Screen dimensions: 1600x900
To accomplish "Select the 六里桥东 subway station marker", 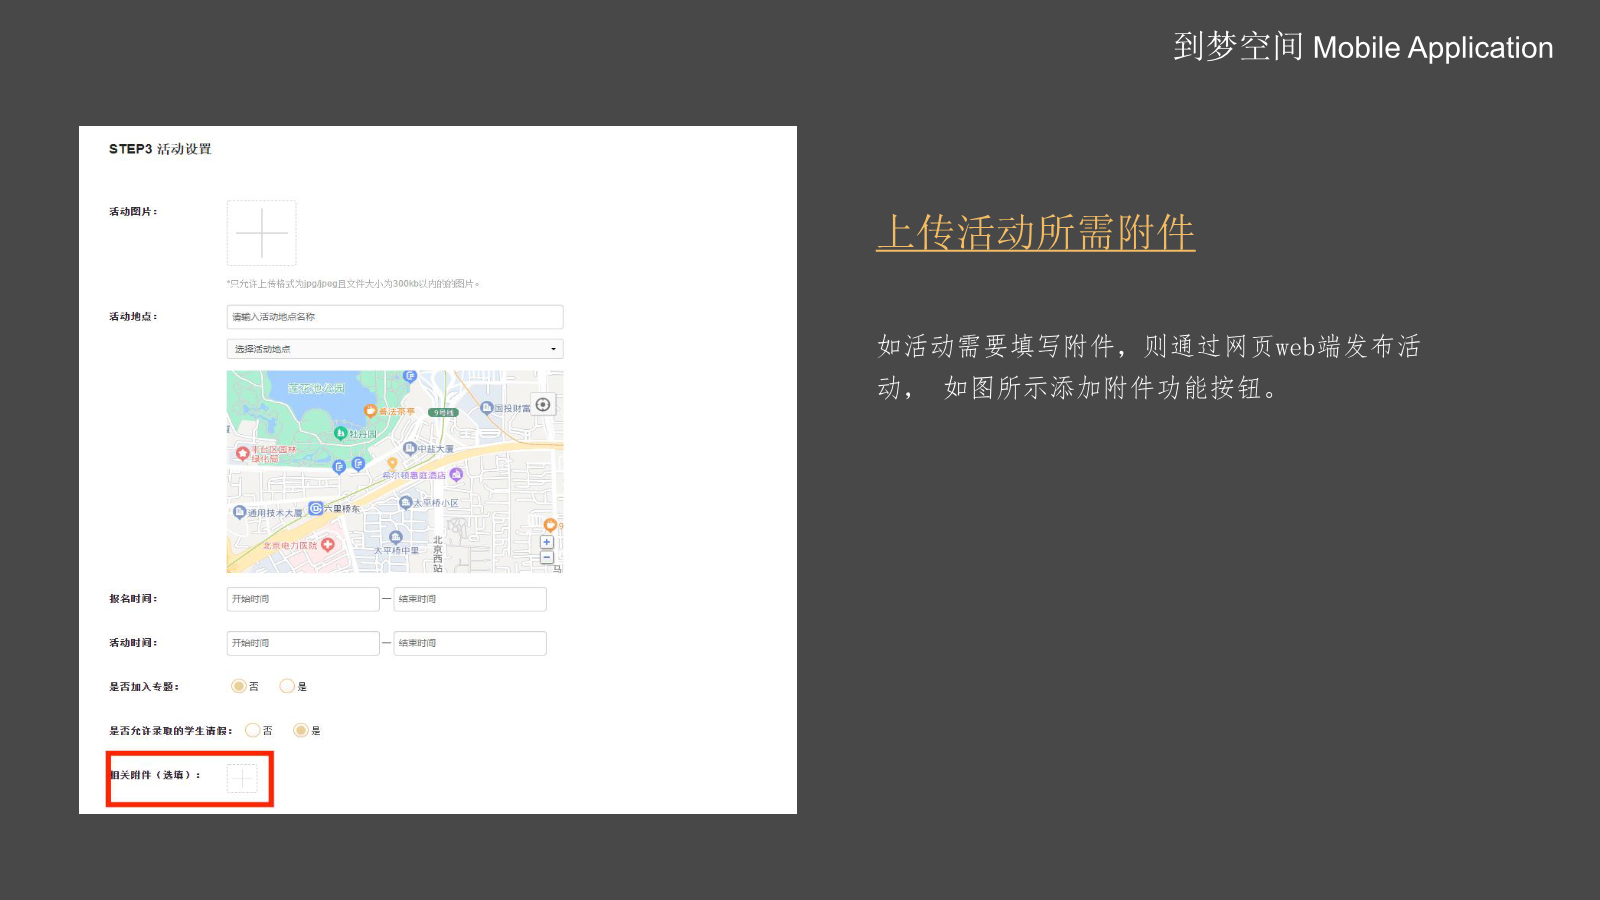I will pos(316,508).
